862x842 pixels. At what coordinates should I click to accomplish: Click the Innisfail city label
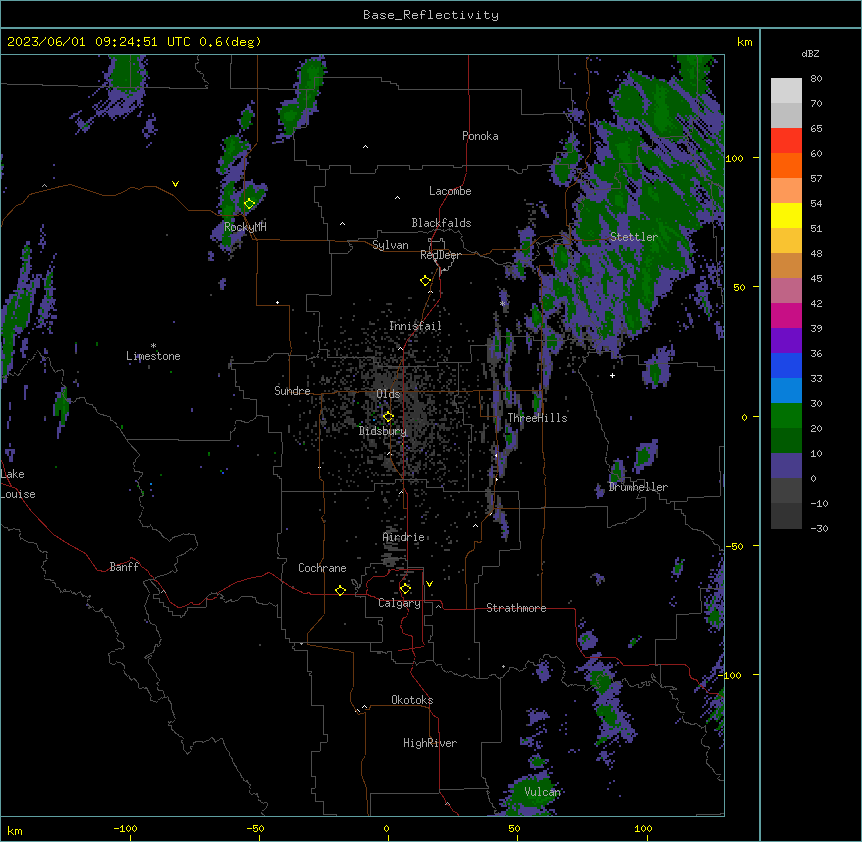(x=415, y=326)
